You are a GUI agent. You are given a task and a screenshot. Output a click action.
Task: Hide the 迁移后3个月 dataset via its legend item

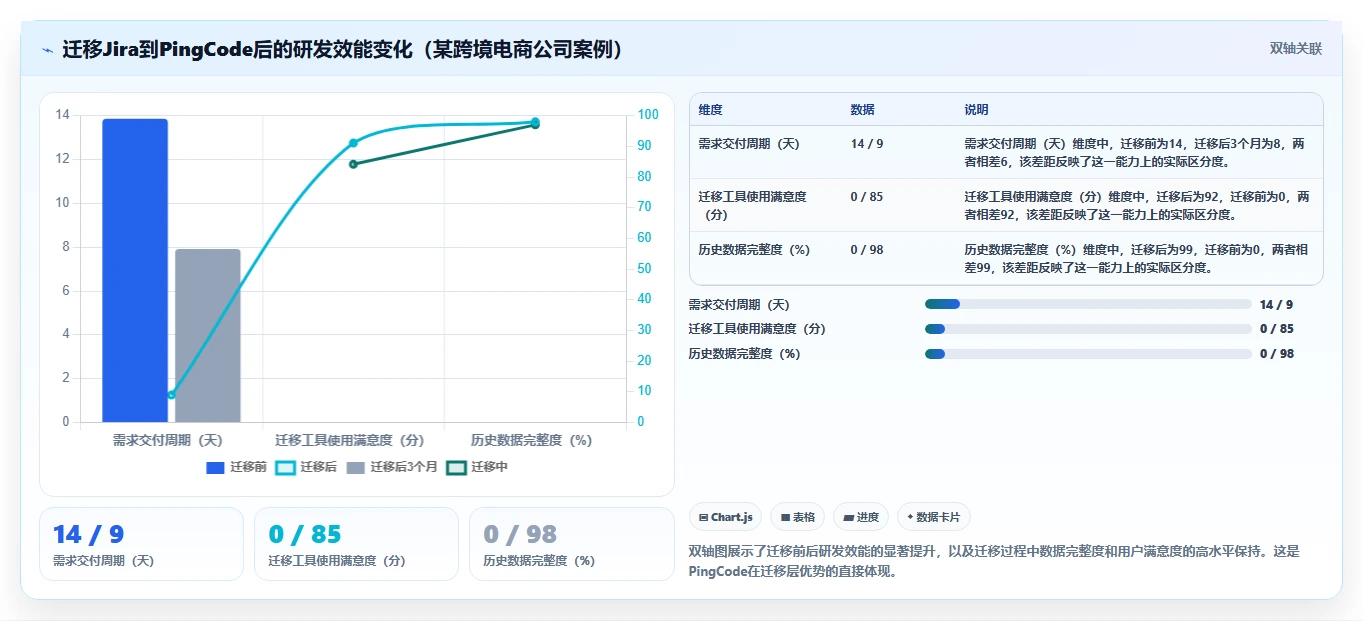pyautogui.click(x=392, y=467)
